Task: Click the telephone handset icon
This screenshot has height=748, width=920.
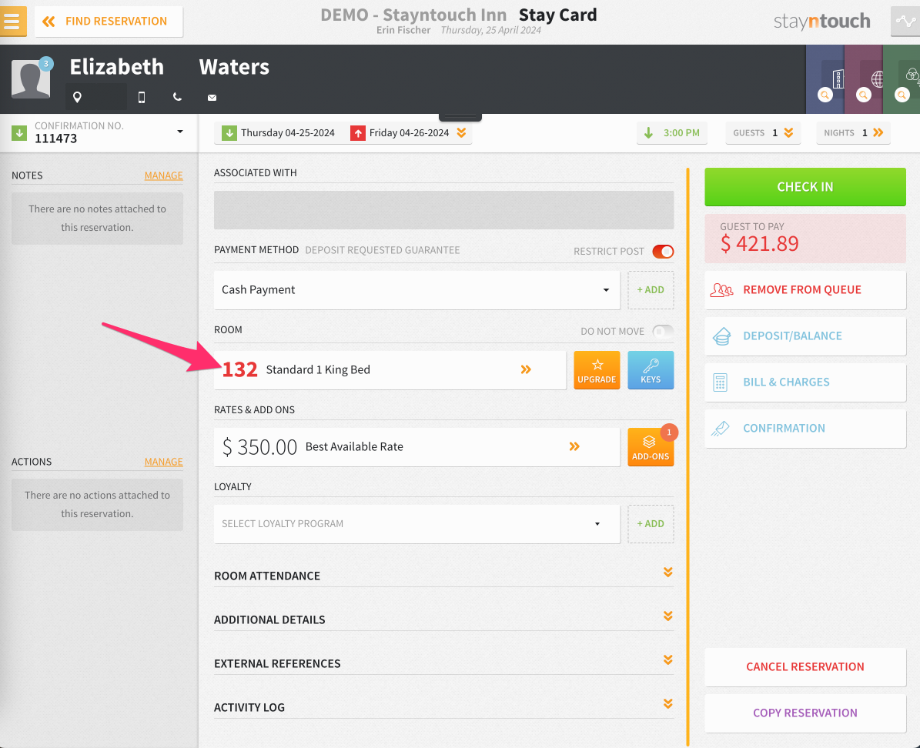Action: pos(177,97)
